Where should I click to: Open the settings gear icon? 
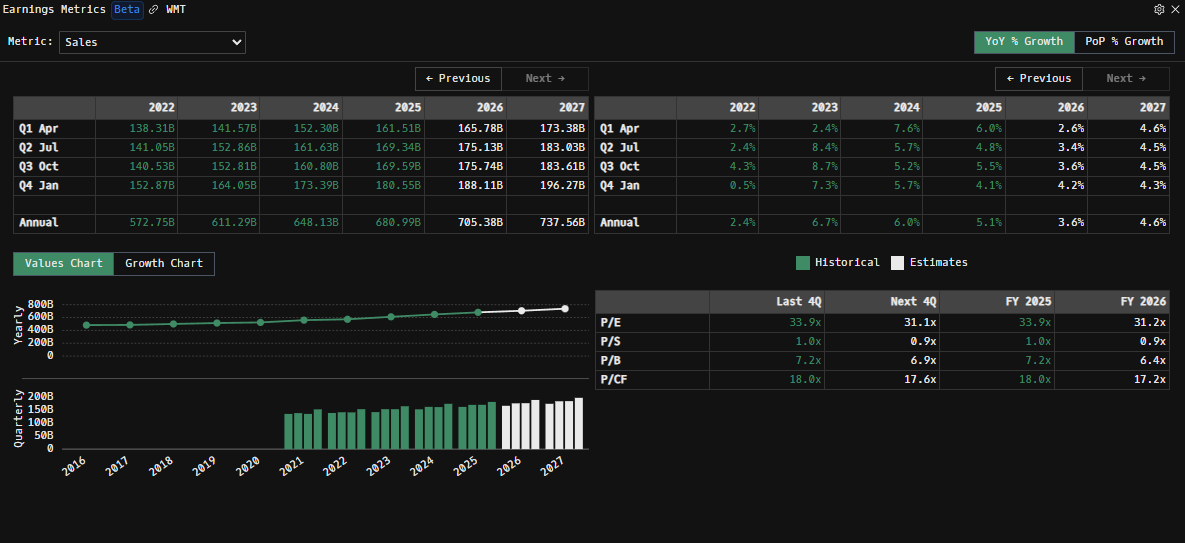click(1159, 10)
